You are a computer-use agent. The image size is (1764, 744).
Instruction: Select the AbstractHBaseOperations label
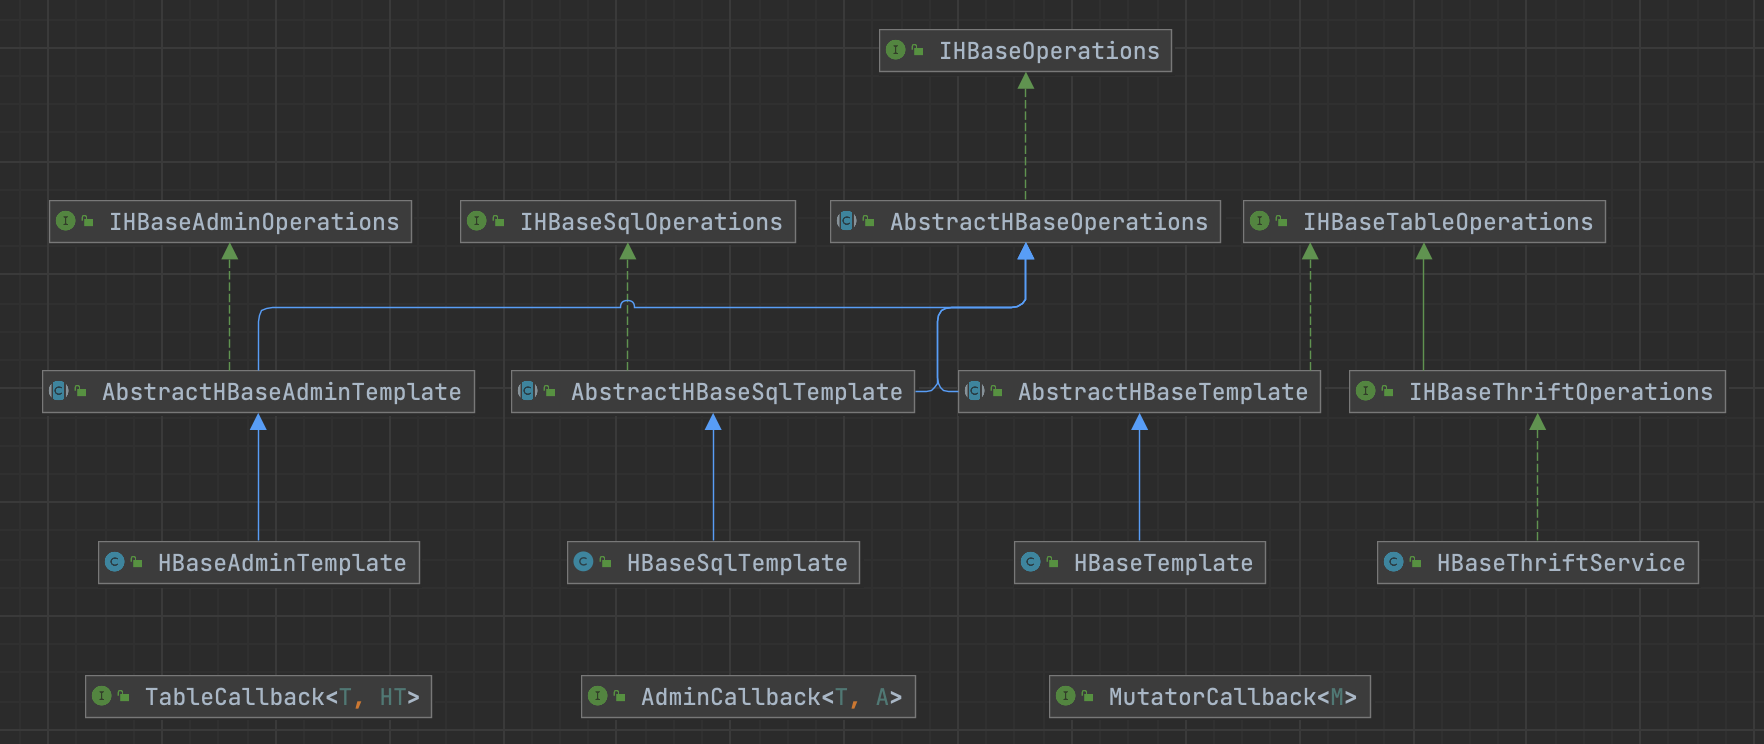(x=1049, y=222)
